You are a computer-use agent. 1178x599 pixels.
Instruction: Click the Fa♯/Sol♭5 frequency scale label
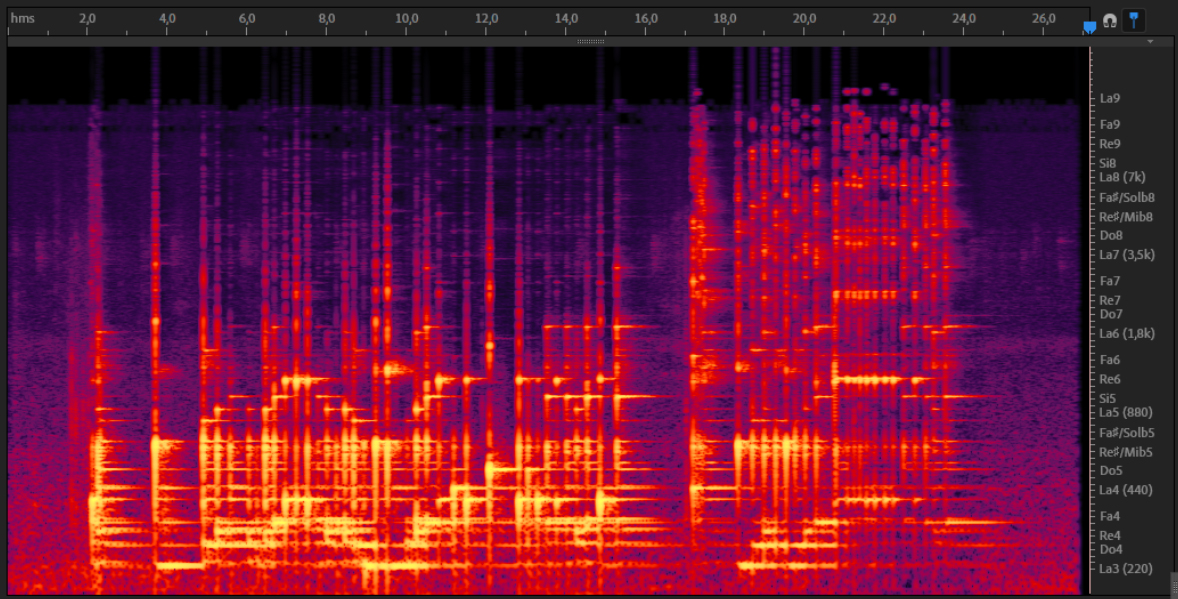coord(1127,432)
